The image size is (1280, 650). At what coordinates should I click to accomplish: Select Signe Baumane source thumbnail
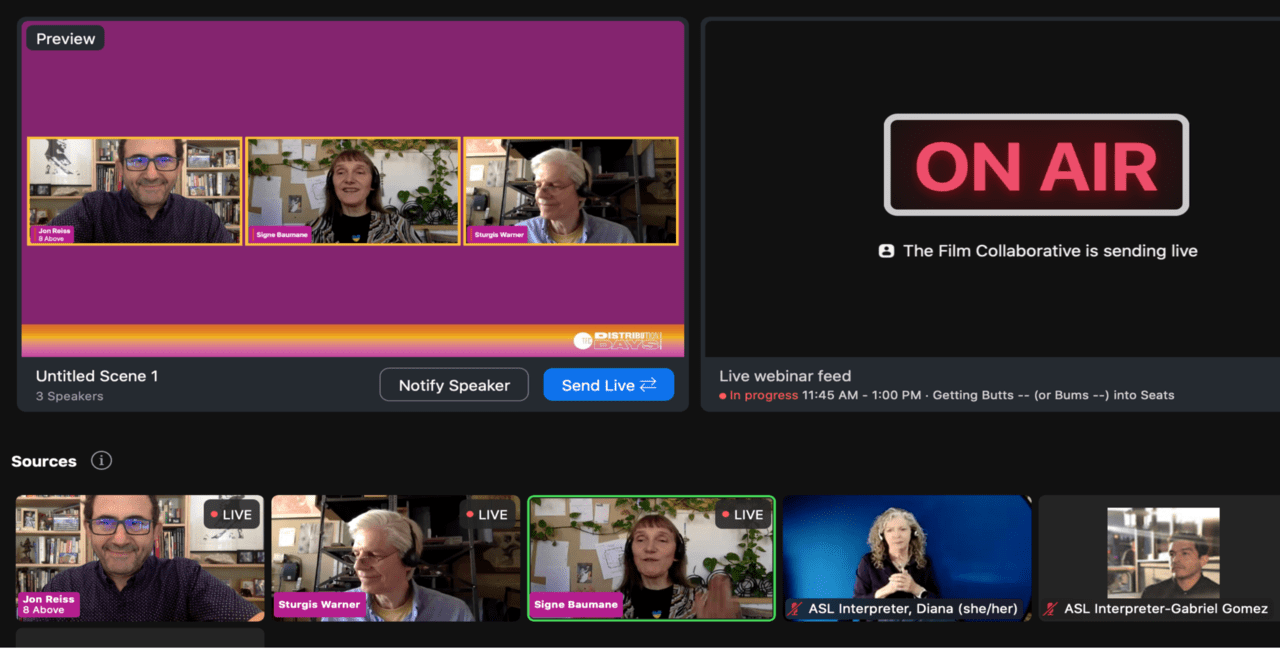pyautogui.click(x=651, y=558)
